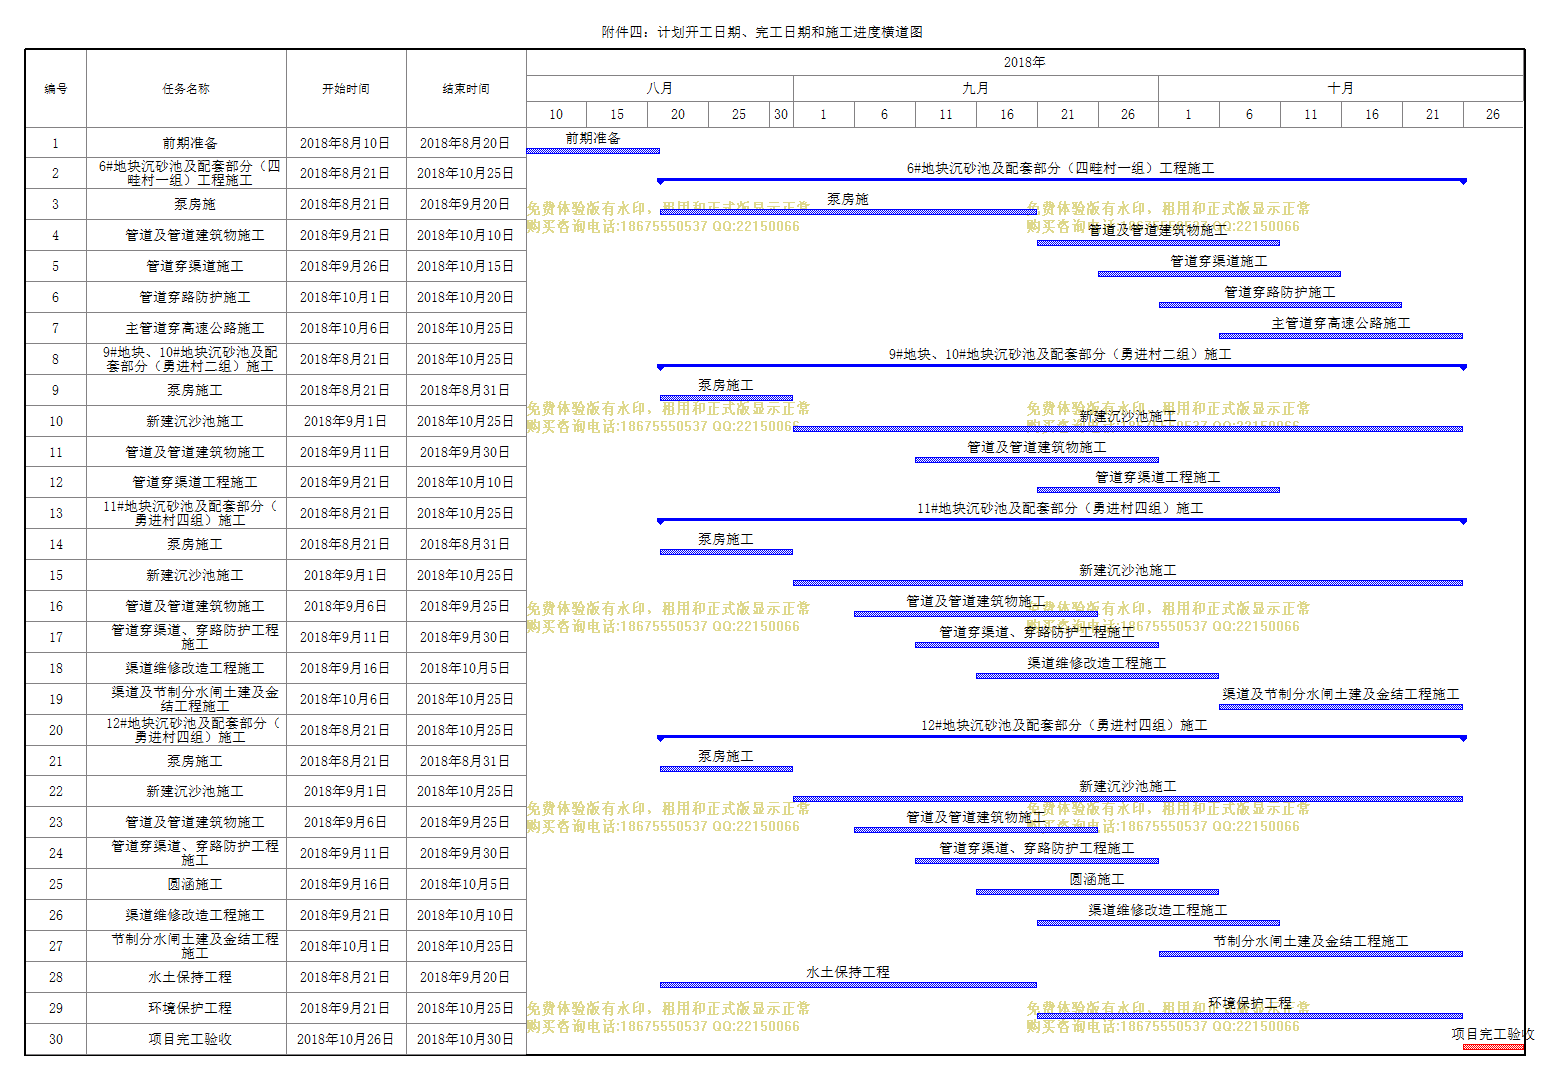Select task name '节制分水闸土建及金结工程施工' in row 27

186,946
